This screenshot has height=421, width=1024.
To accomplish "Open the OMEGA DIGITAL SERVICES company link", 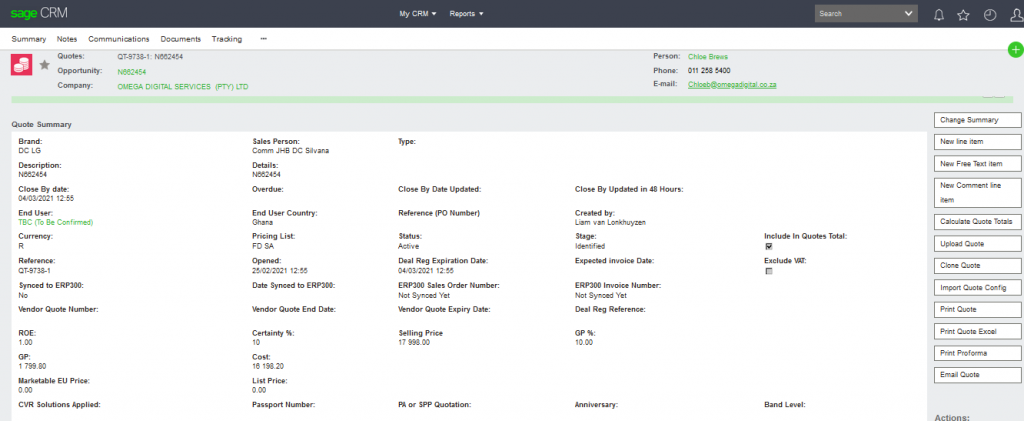I will [x=182, y=87].
